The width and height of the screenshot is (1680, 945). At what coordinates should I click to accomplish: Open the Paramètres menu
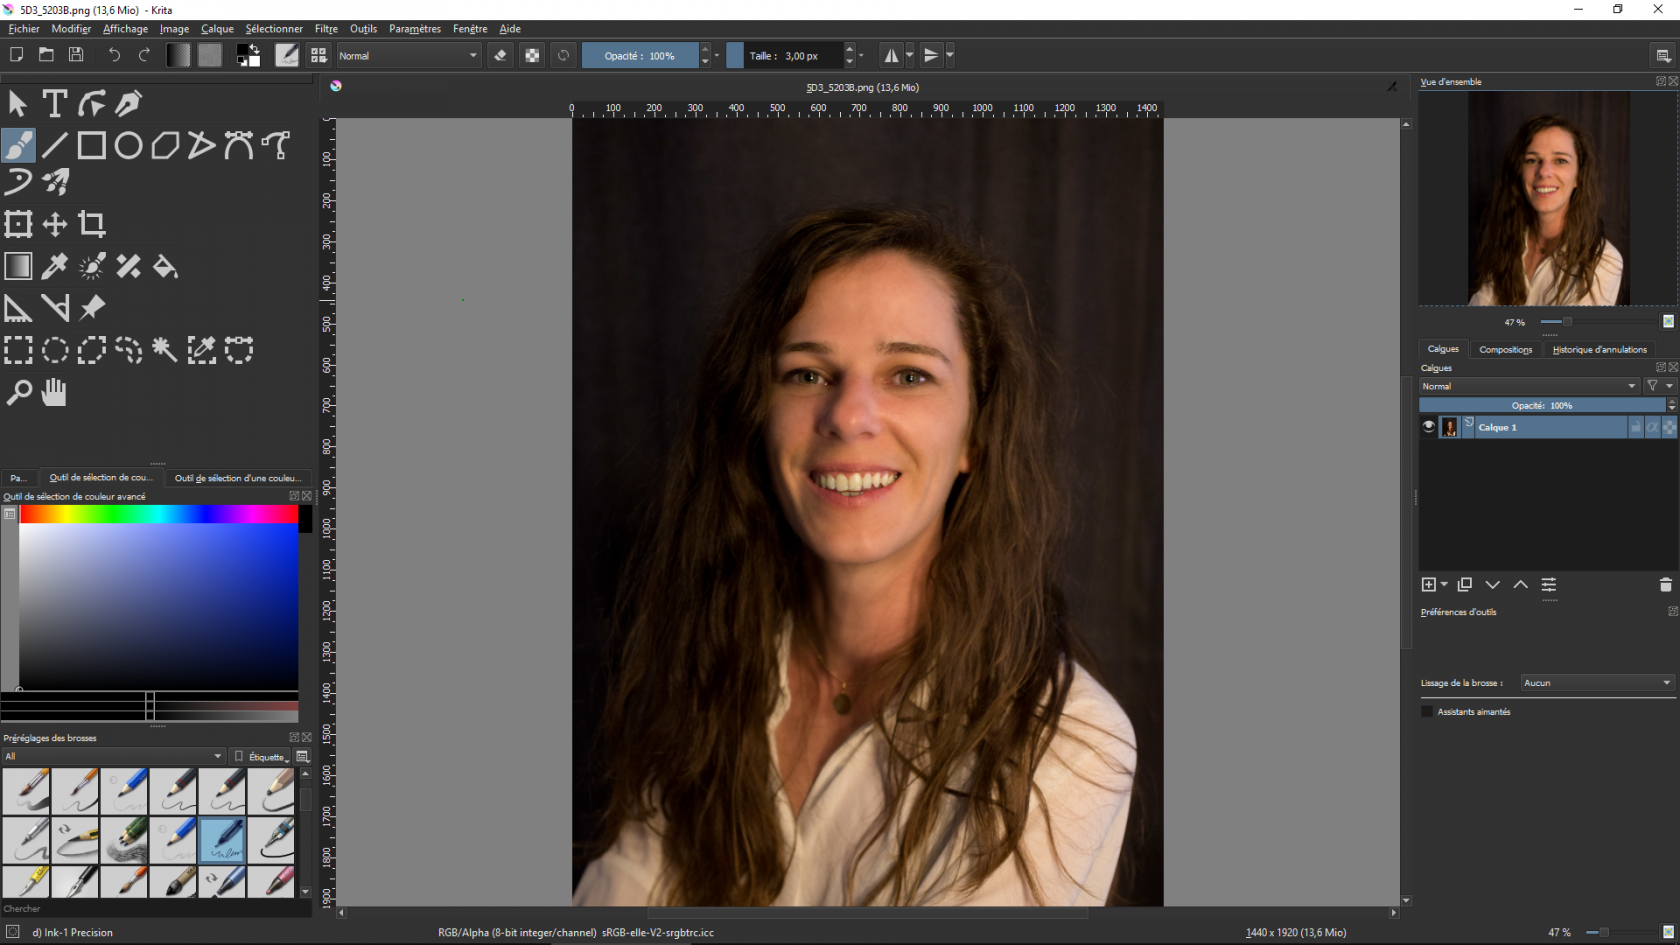pyautogui.click(x=415, y=29)
